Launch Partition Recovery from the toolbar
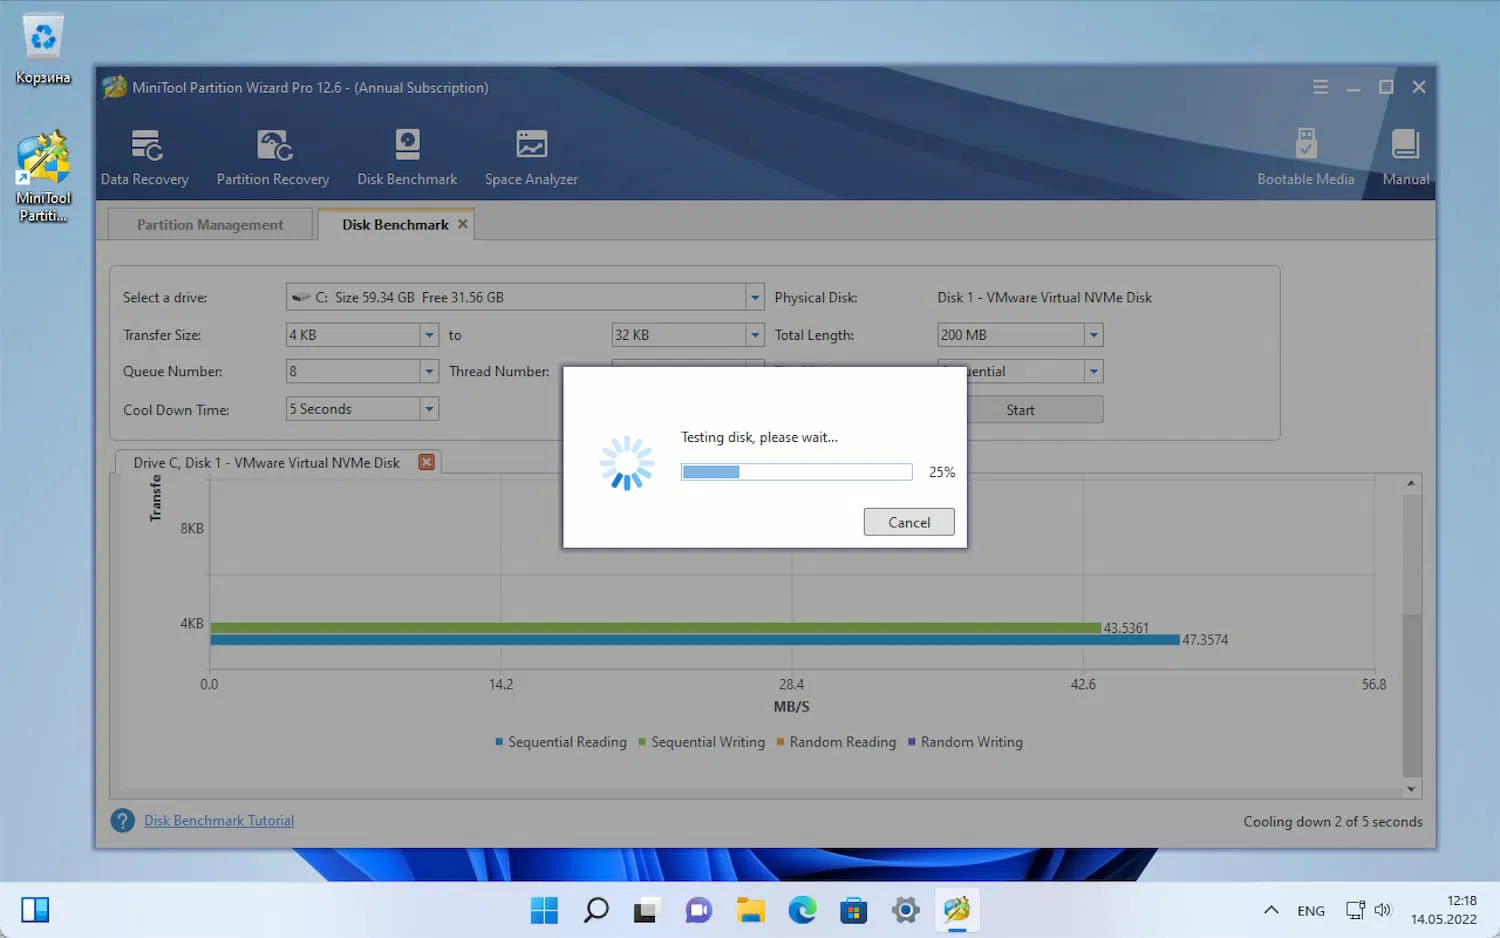Image resolution: width=1500 pixels, height=938 pixels. point(273,158)
